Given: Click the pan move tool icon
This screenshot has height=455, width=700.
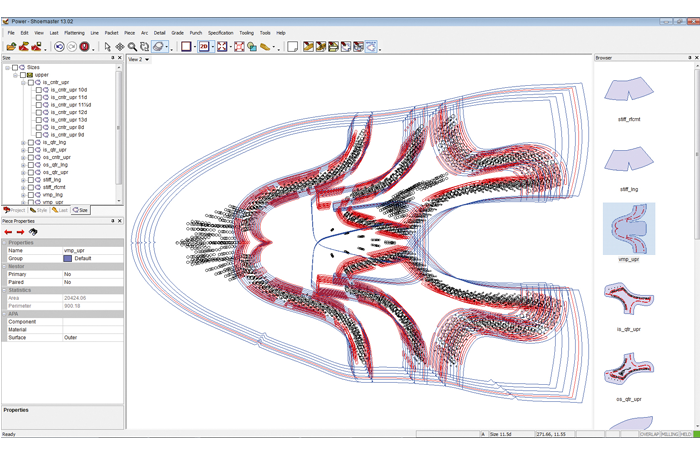Looking at the screenshot, I should (120, 46).
